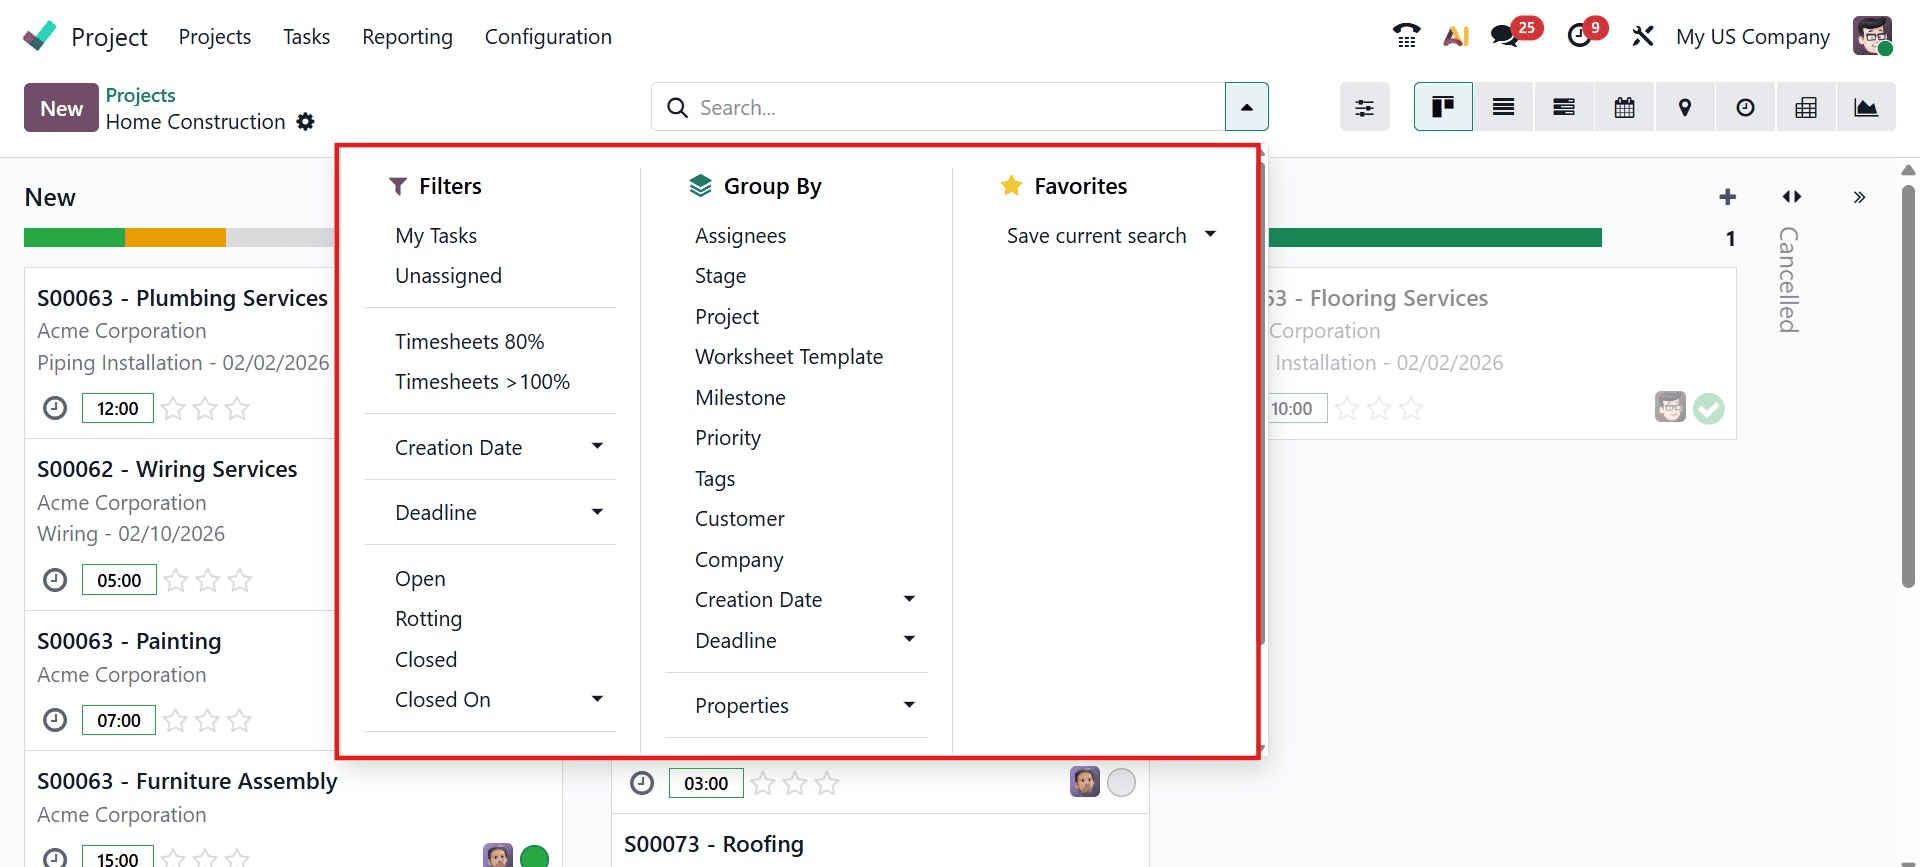Open Home Construction settings gear
1920x867 pixels.
[x=306, y=122]
